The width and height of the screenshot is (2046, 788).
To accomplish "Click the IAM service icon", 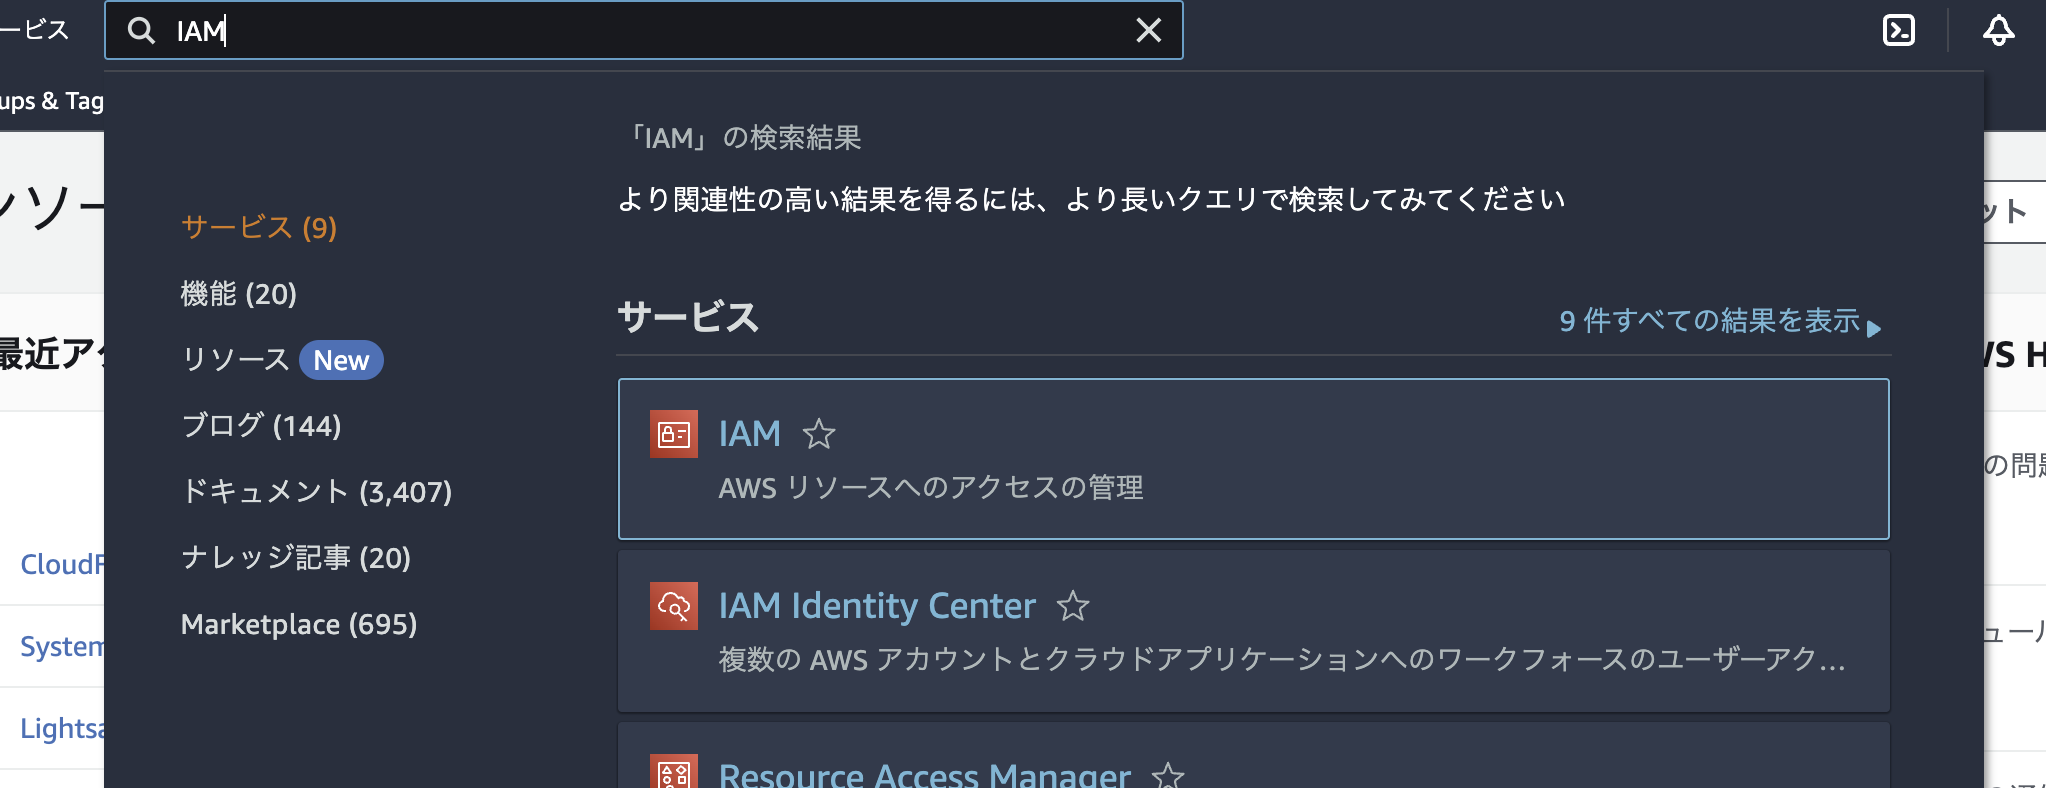I will pos(674,434).
